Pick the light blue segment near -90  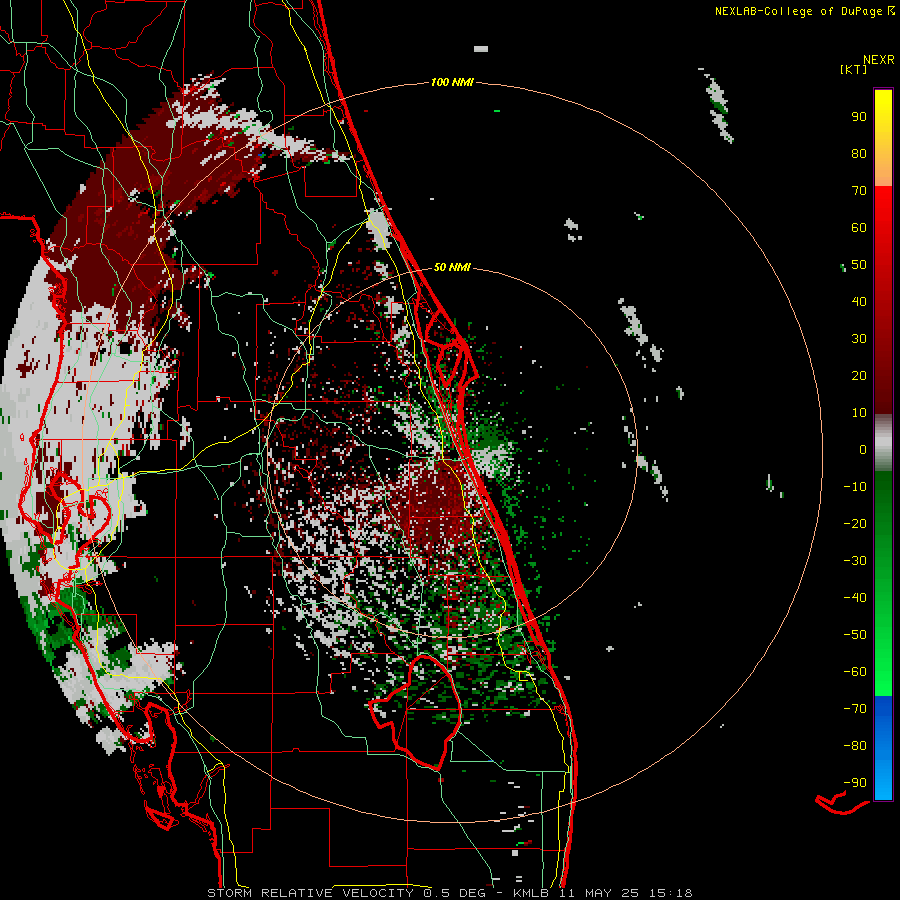coord(883,781)
